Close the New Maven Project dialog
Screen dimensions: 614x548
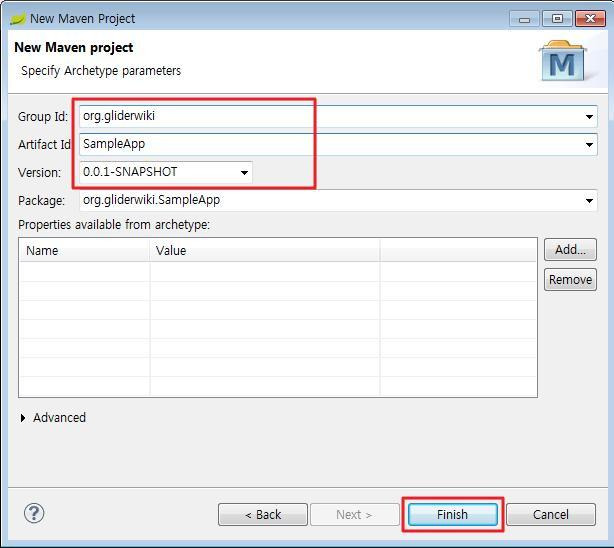[x=590, y=19]
